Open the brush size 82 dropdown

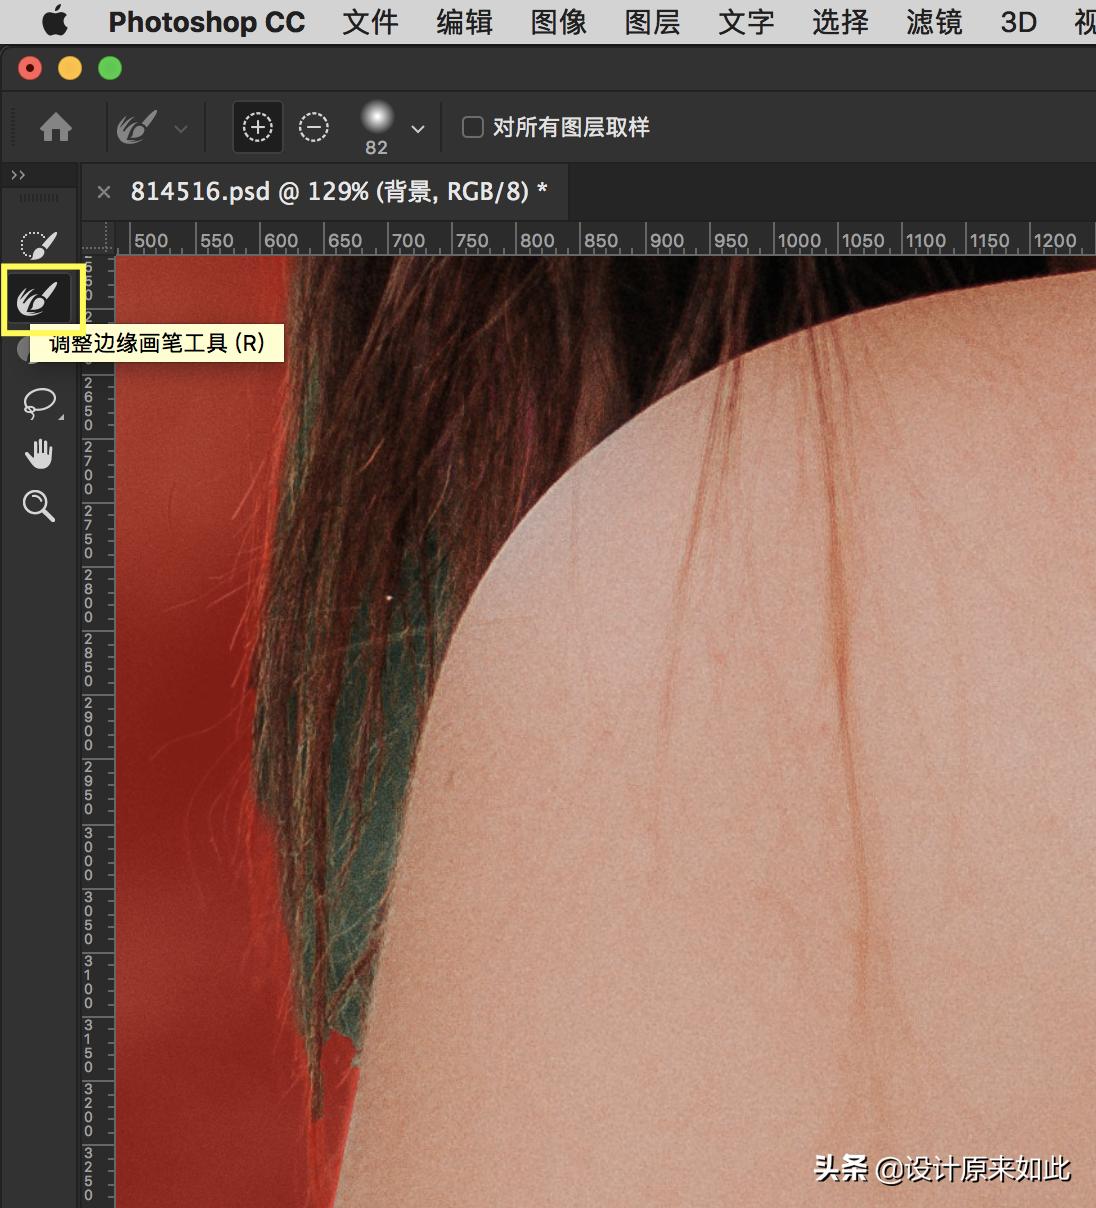(418, 128)
